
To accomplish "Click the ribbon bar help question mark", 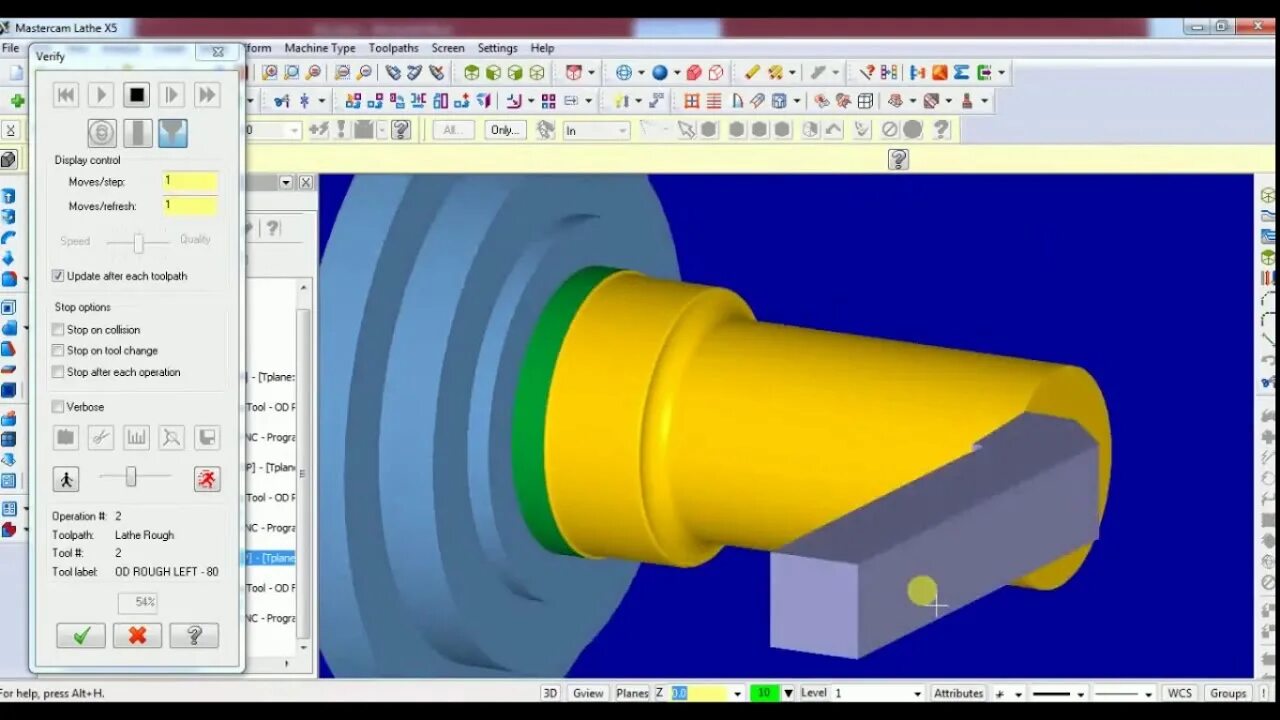I will point(898,159).
